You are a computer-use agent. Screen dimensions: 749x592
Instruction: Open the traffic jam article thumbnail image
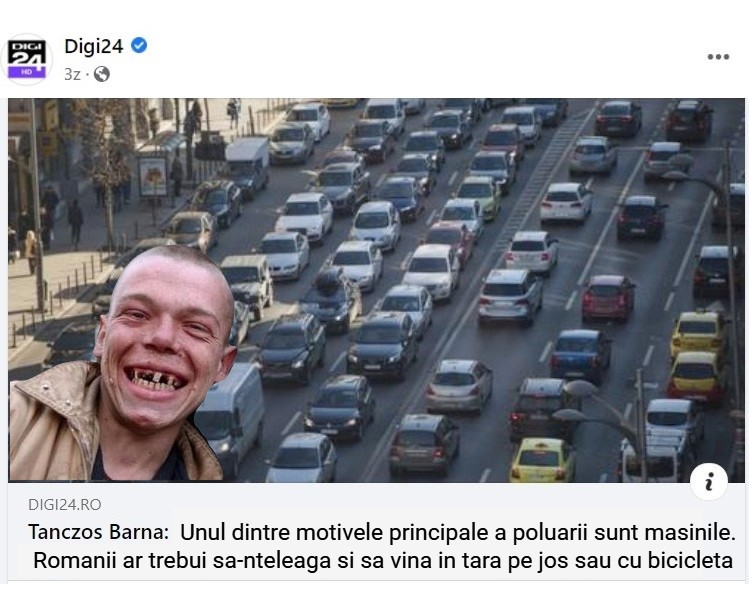coord(376,290)
